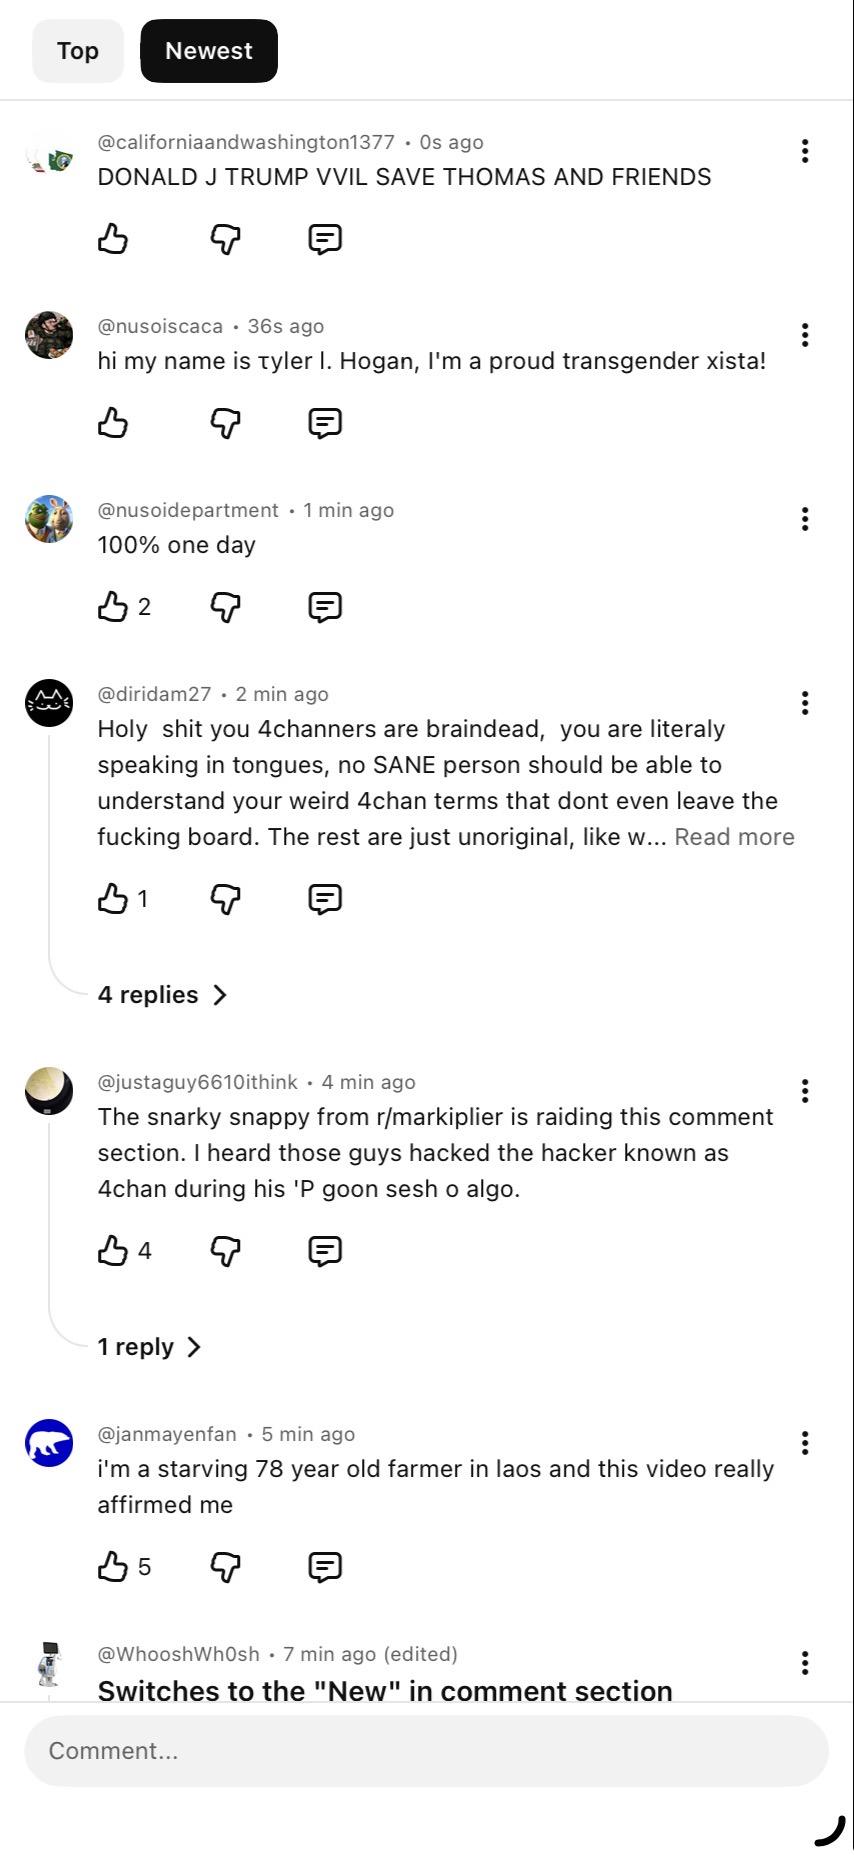The height and width of the screenshot is (1855, 854).
Task: Like the Donald Trump Thomas comment
Action: 113,239
